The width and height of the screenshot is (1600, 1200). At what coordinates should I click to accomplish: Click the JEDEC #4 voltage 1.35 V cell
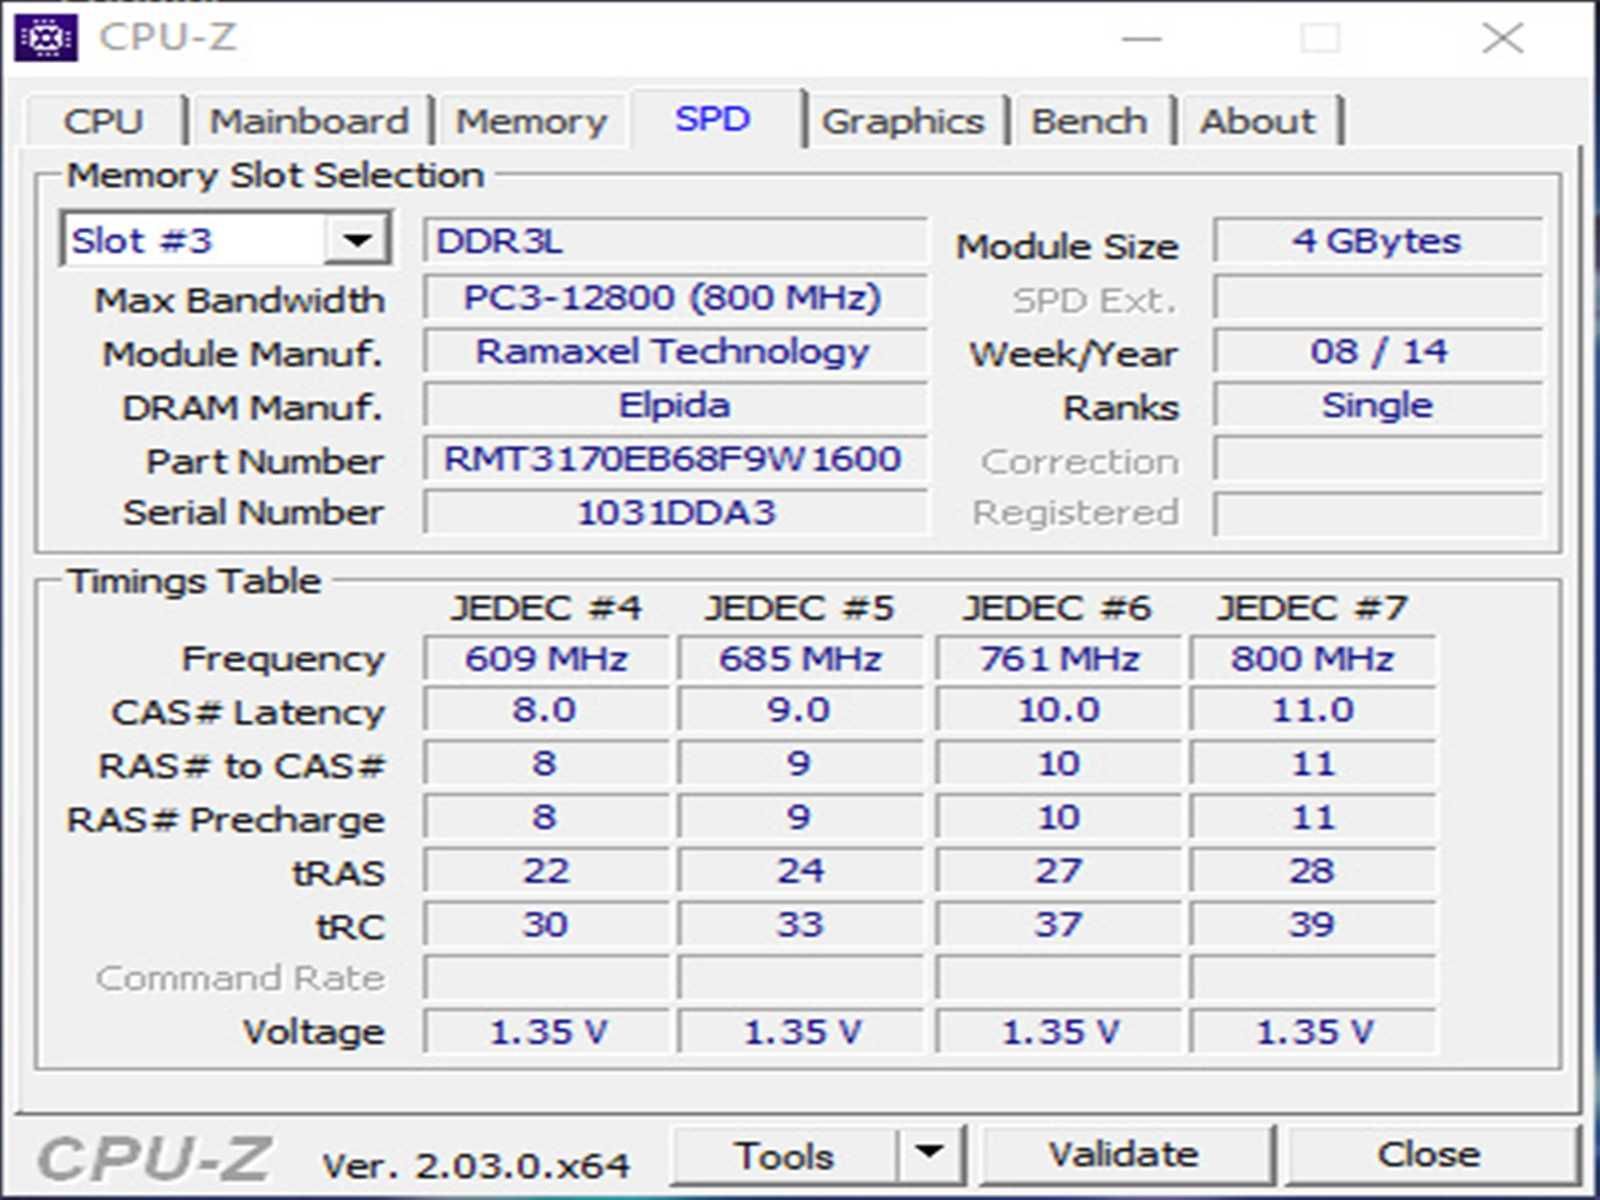click(x=546, y=1032)
